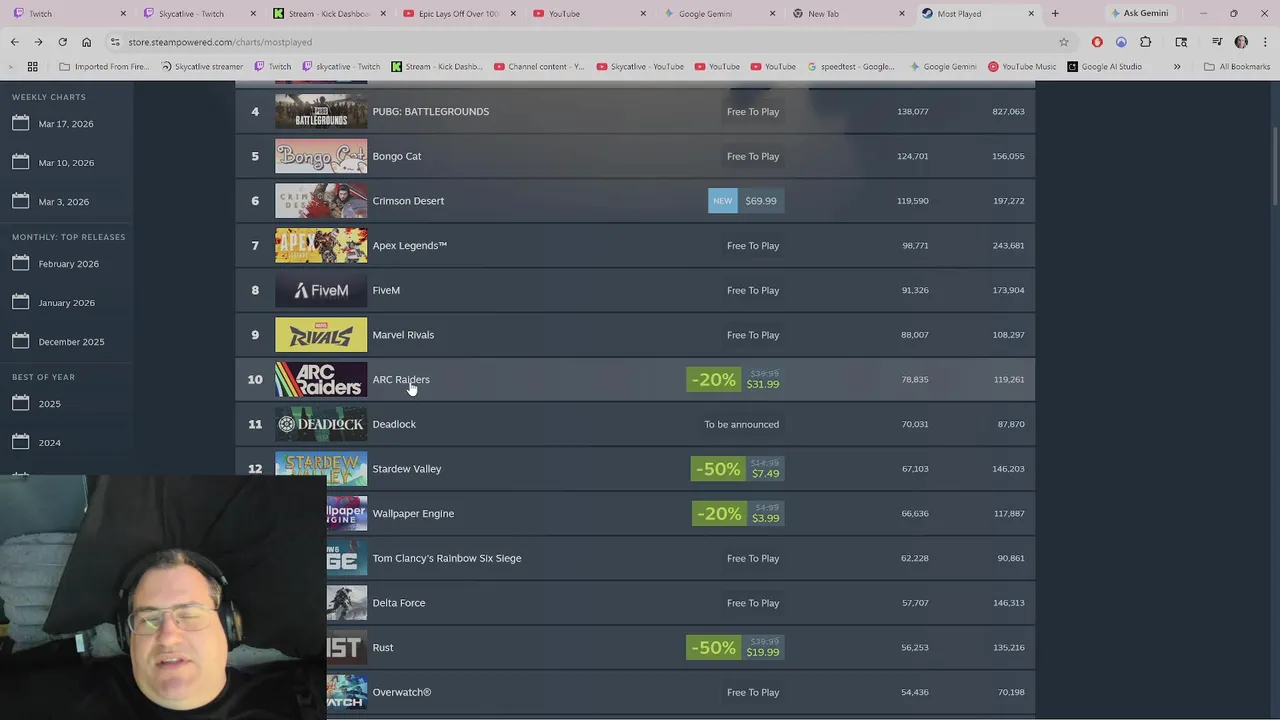1280x720 pixels.
Task: Open February 2026 top releases
Action: pos(68,264)
